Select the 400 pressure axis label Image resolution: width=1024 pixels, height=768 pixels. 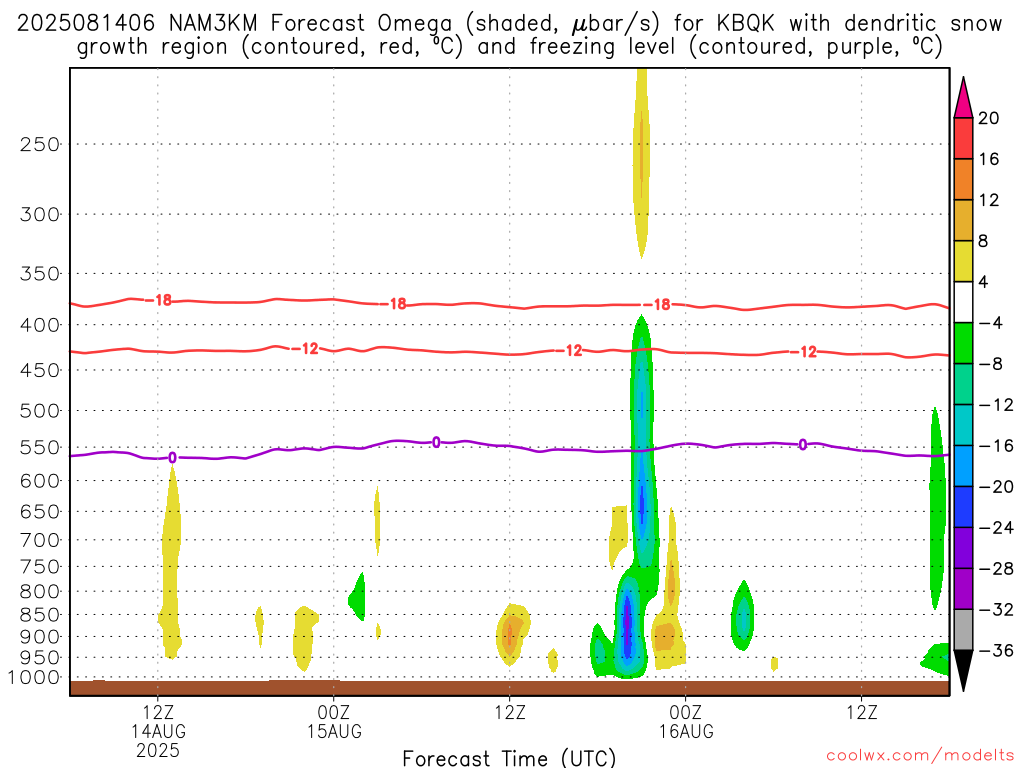40,325
